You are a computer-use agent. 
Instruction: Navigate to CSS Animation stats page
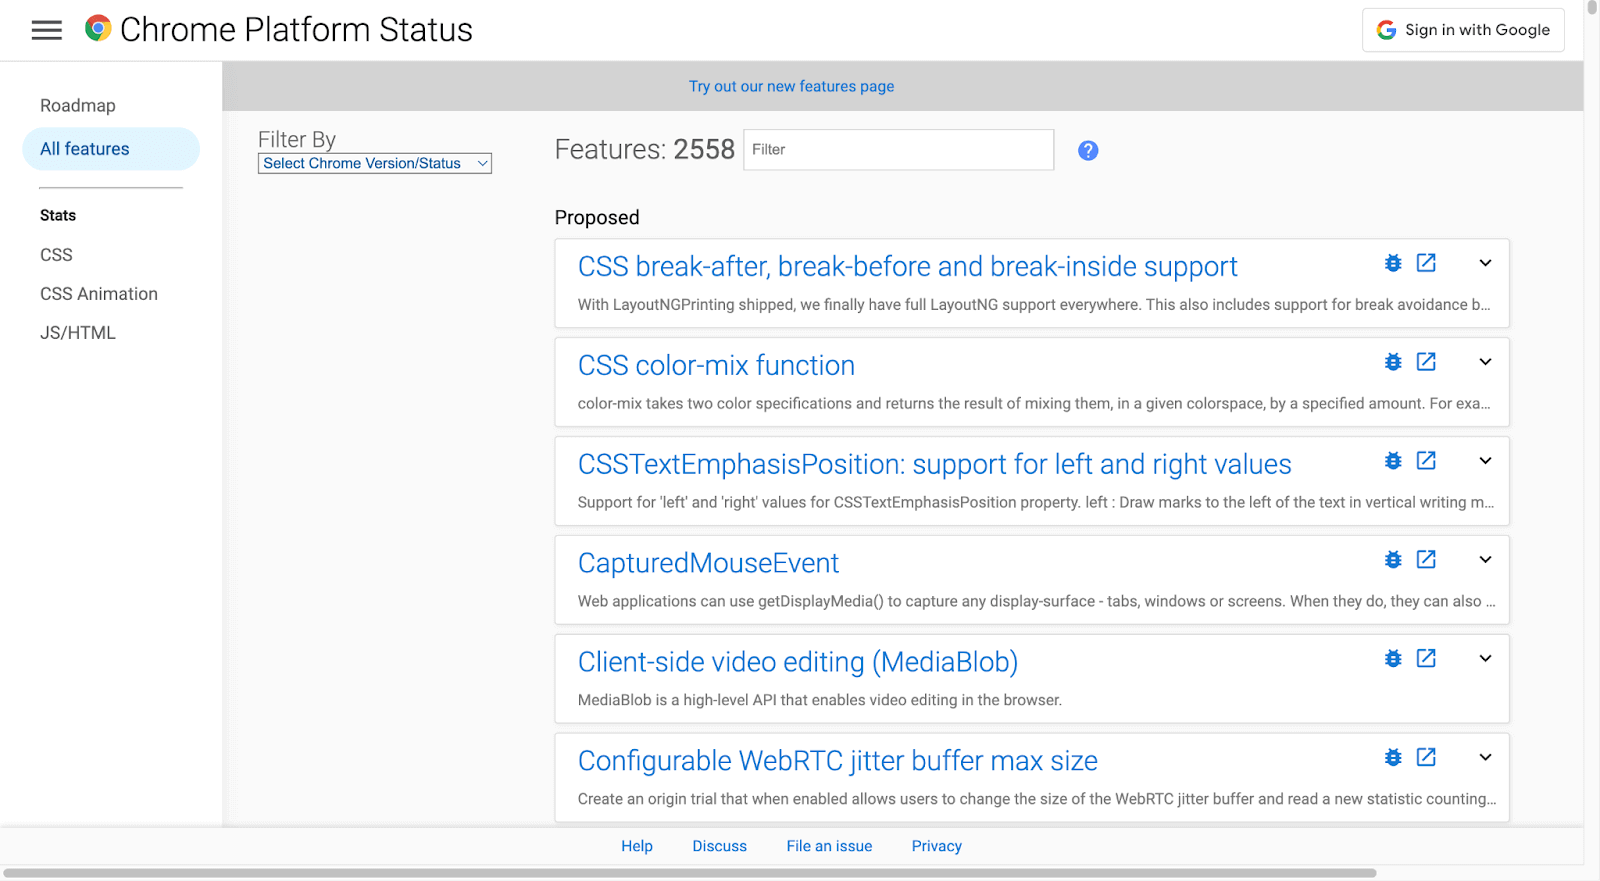98,293
